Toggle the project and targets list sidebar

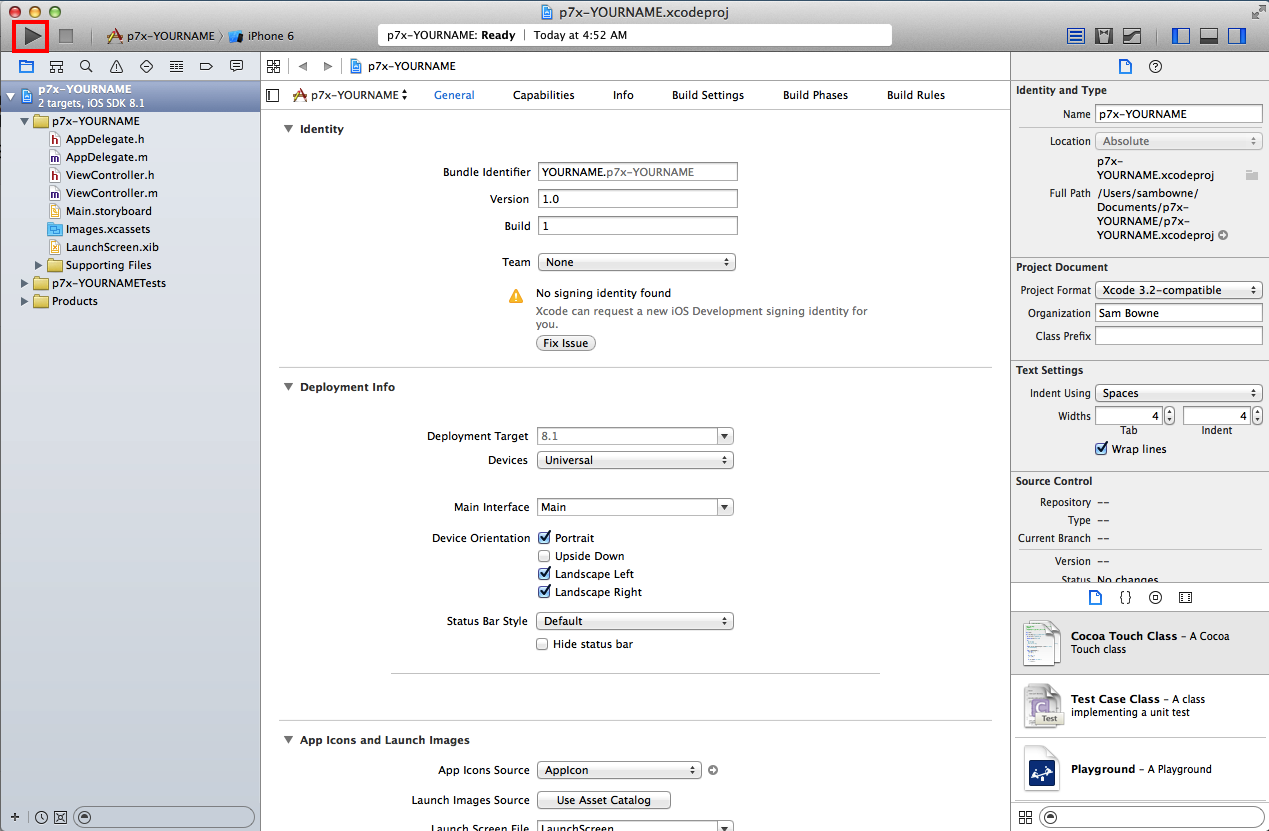pyautogui.click(x=272, y=95)
